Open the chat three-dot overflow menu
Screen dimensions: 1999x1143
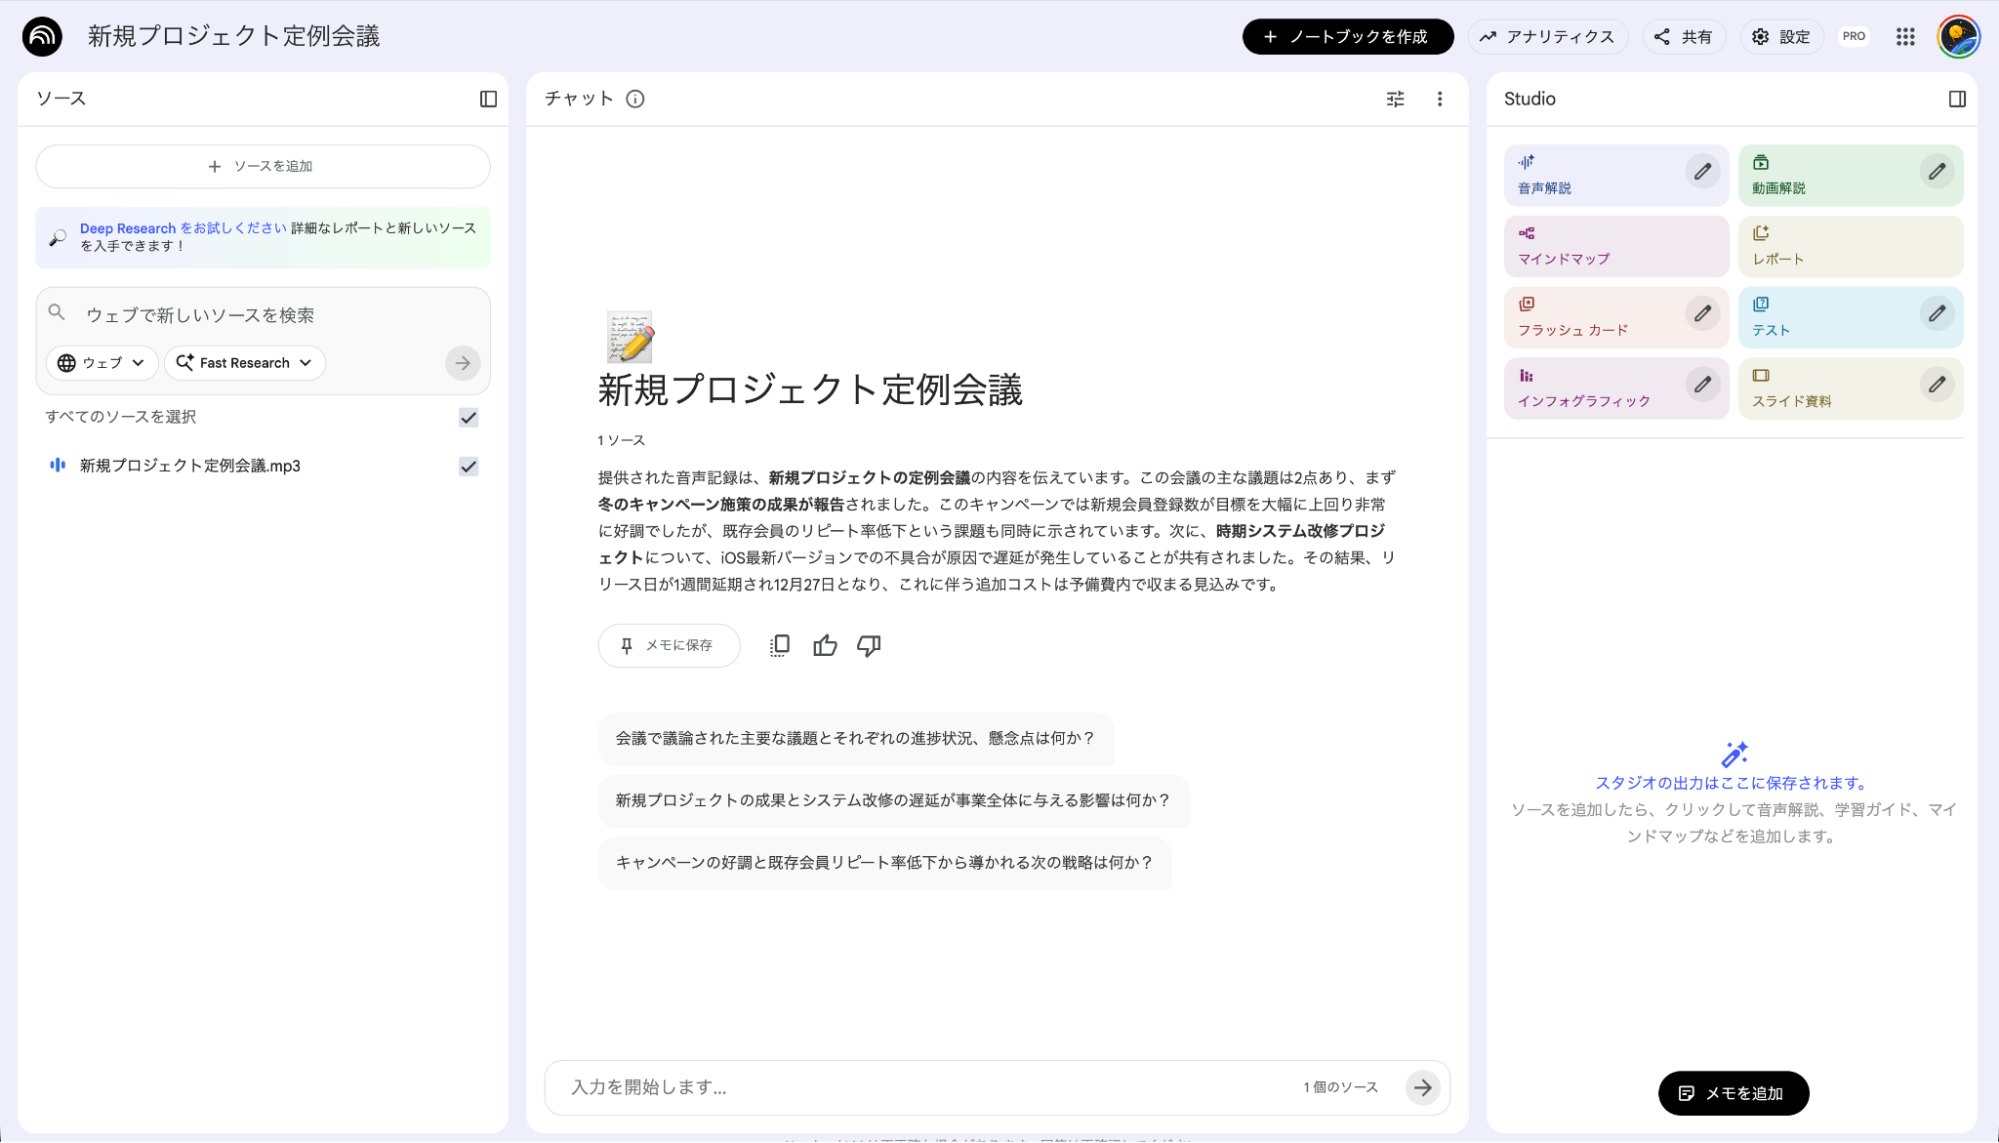pyautogui.click(x=1440, y=99)
